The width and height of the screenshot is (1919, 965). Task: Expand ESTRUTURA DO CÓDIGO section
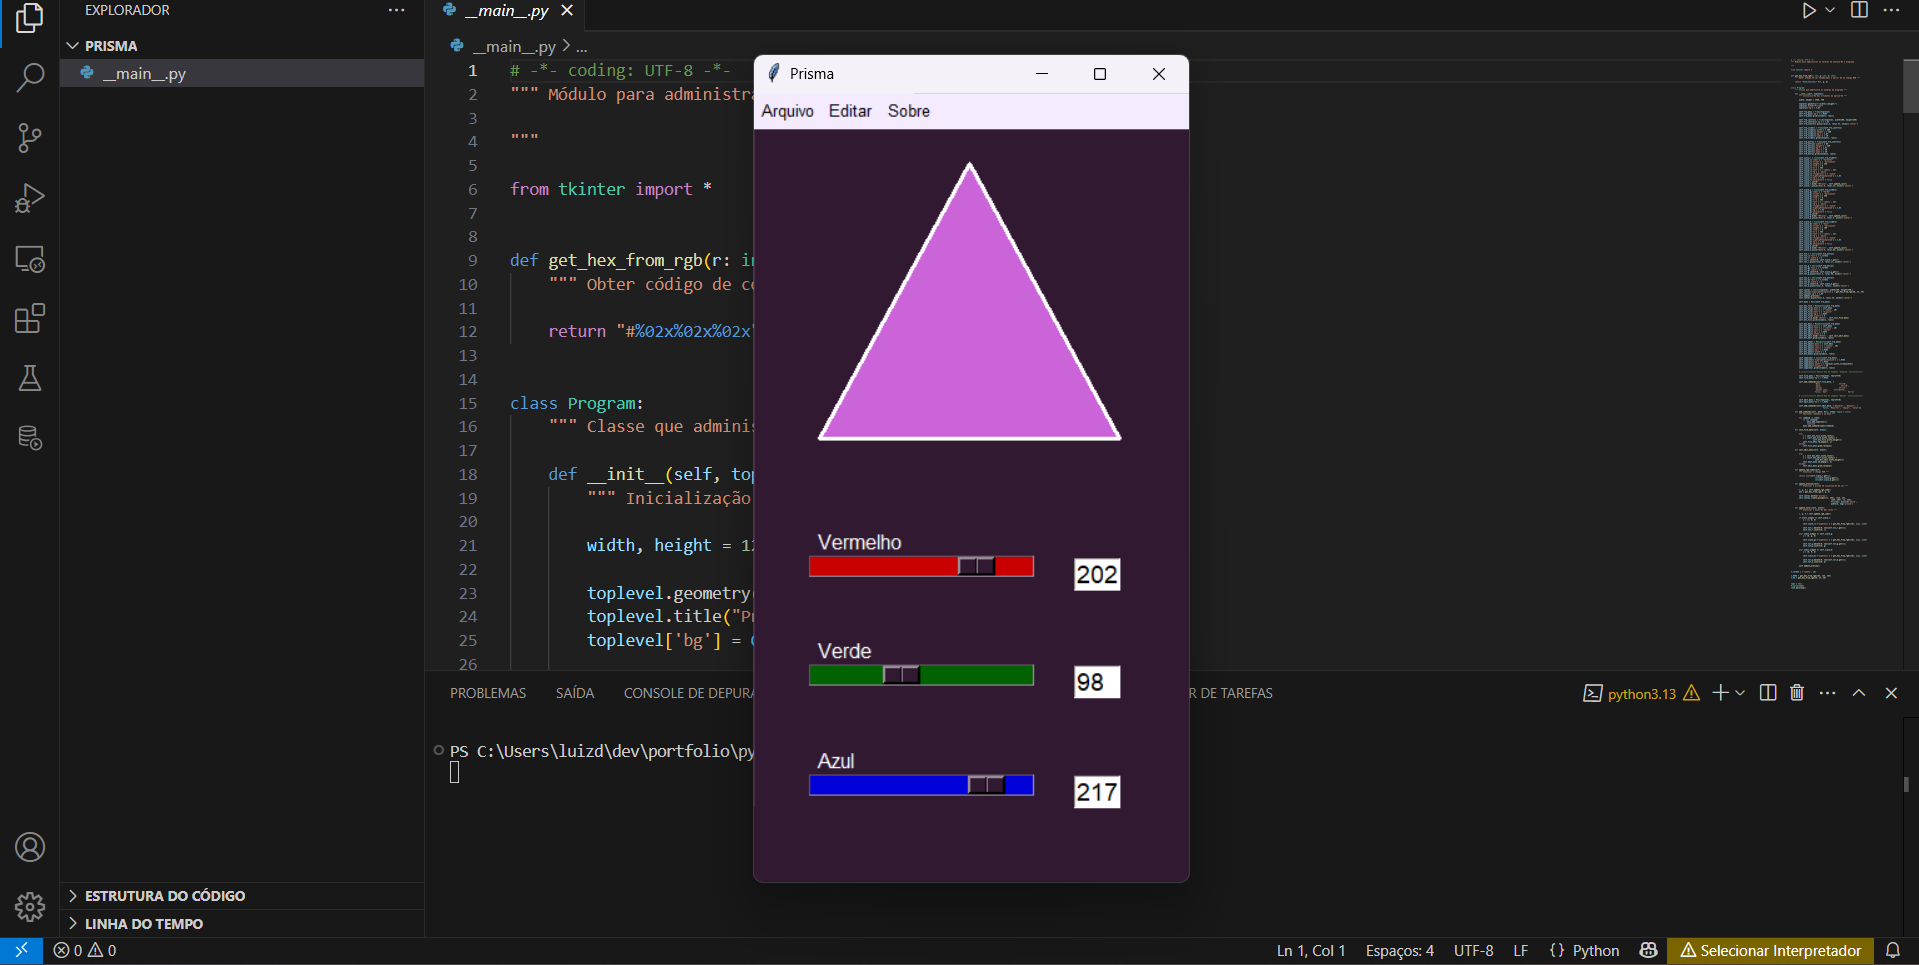tap(164, 896)
